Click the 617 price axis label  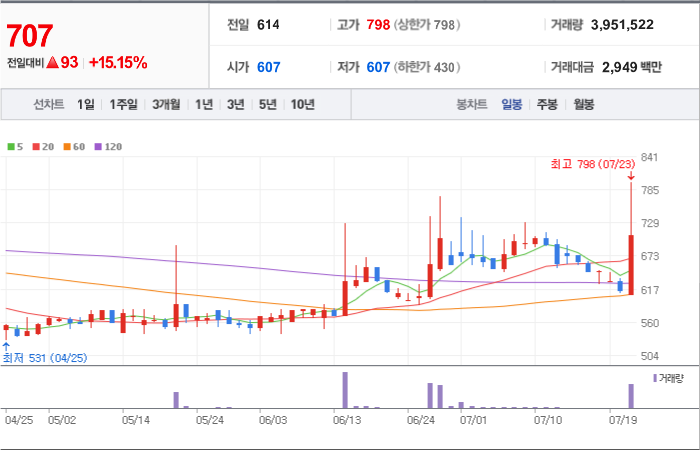(x=650, y=290)
